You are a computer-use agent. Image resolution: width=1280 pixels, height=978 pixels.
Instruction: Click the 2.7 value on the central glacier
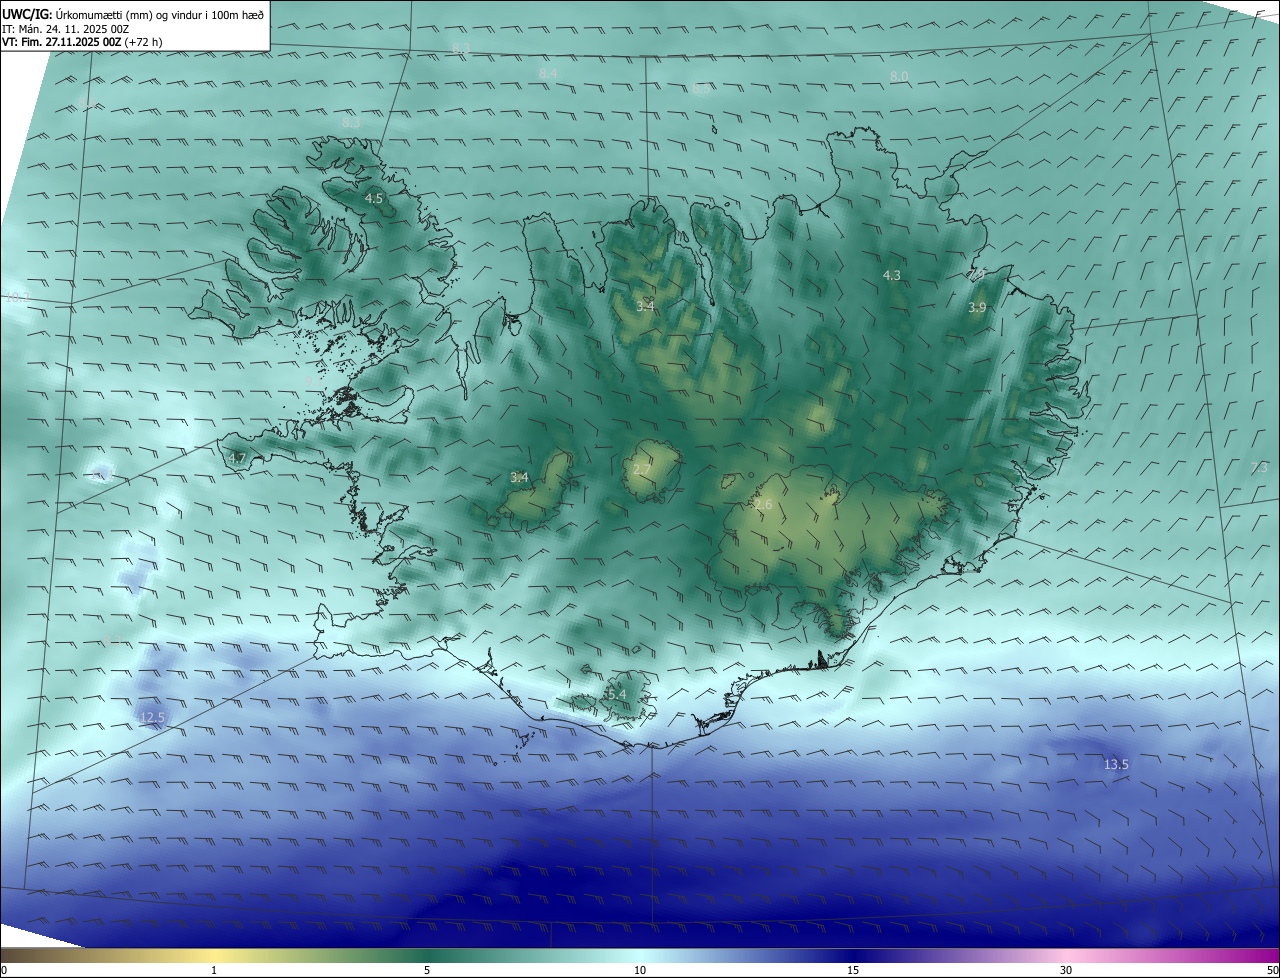point(642,469)
